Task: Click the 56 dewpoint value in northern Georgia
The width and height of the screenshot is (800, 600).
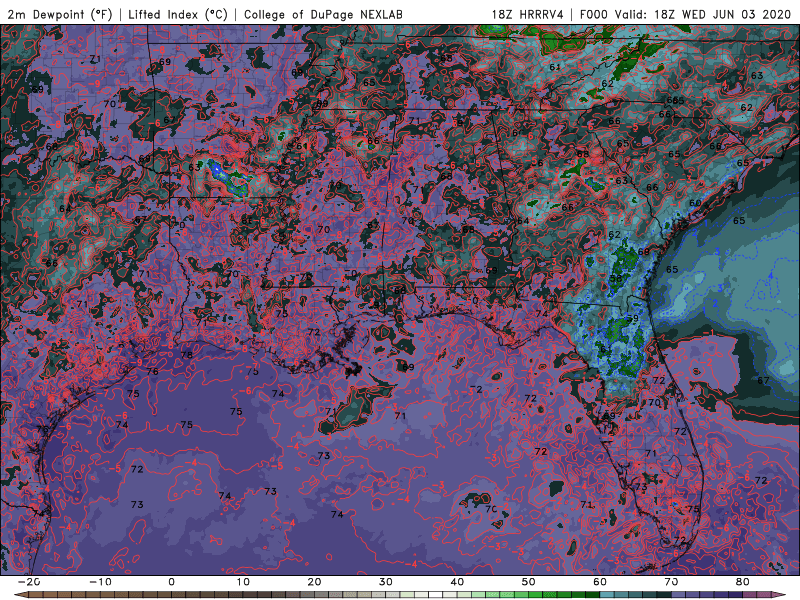Action: [x=537, y=163]
